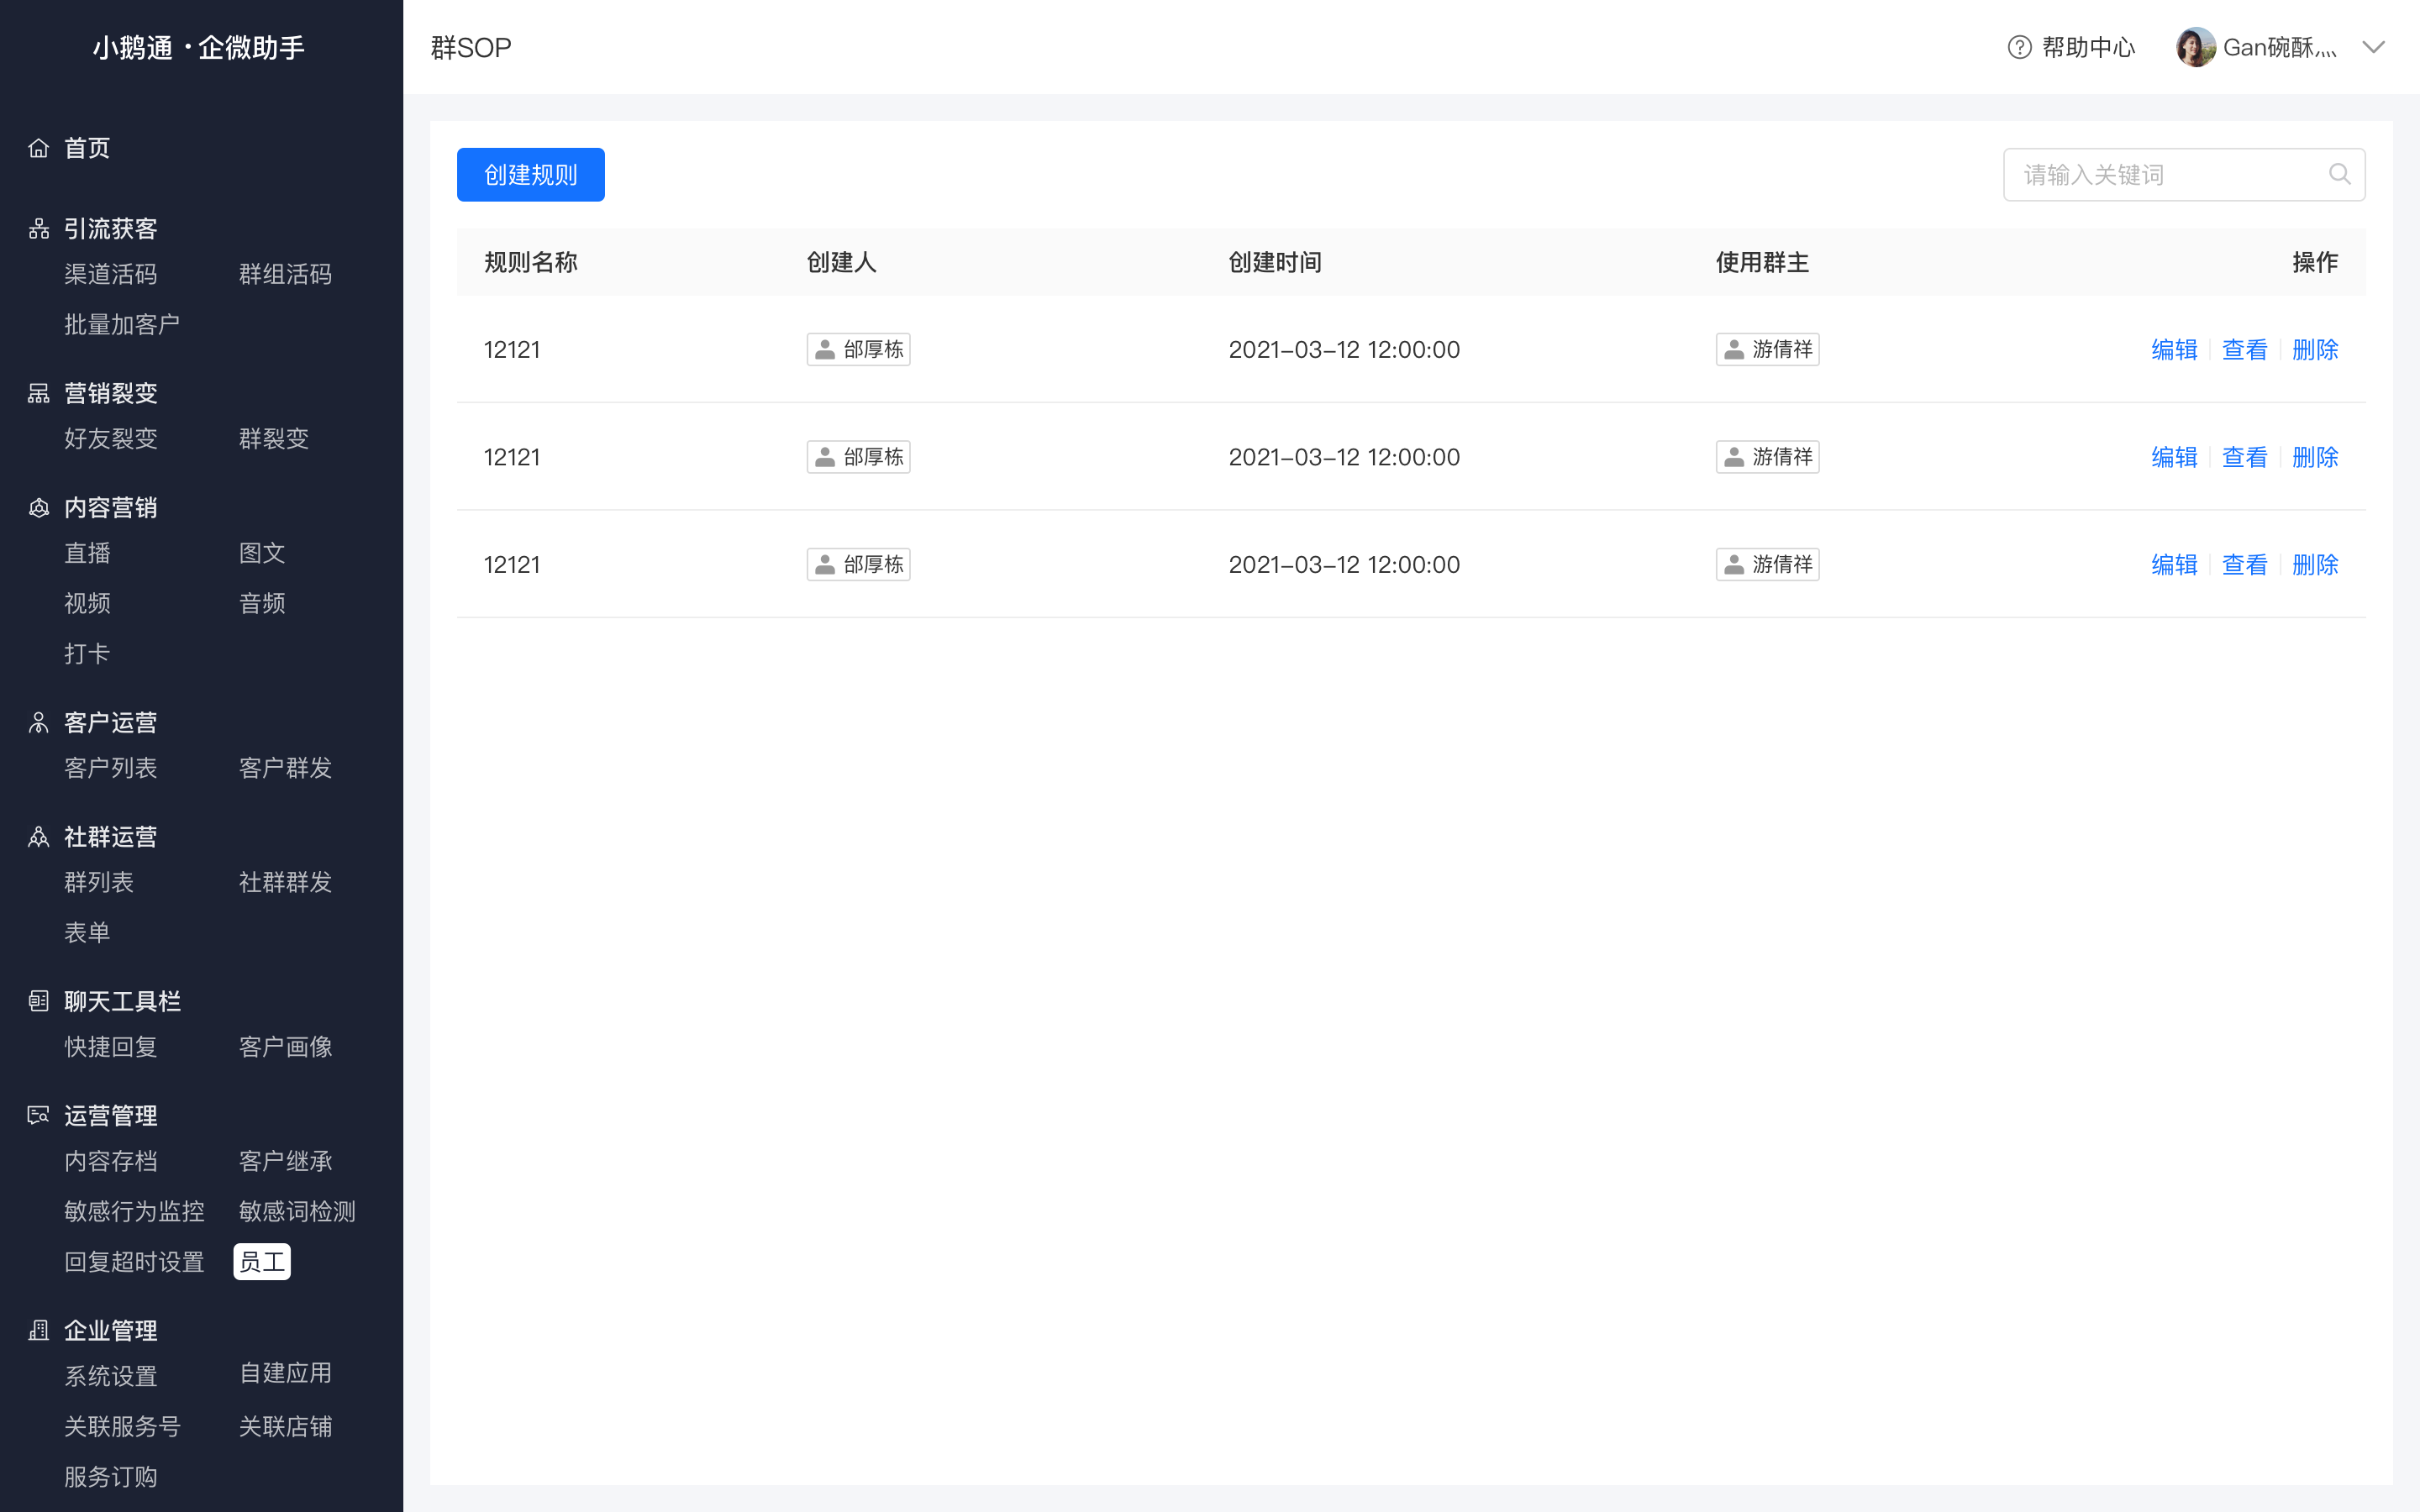Click 编辑 in the first rule row
Viewport: 2420px width, 1512px height.
[2174, 349]
